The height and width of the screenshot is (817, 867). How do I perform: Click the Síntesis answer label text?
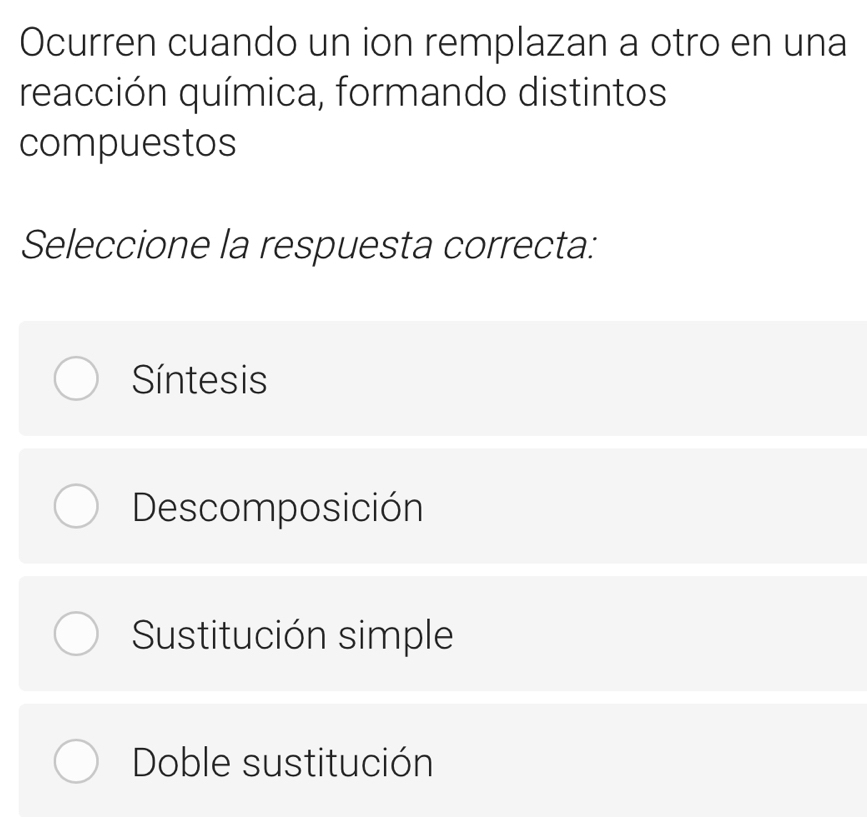tap(199, 380)
